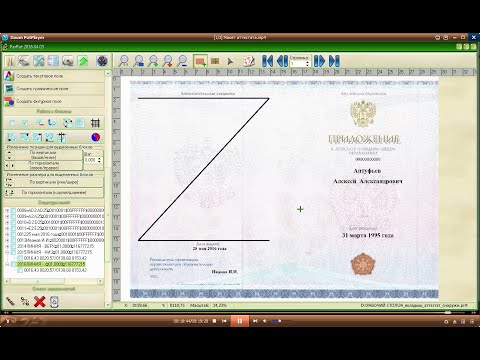This screenshot has width=480, height=360.
Task: Collapse the '2015 ЛИНИЯ' tree row
Action: 7,252
